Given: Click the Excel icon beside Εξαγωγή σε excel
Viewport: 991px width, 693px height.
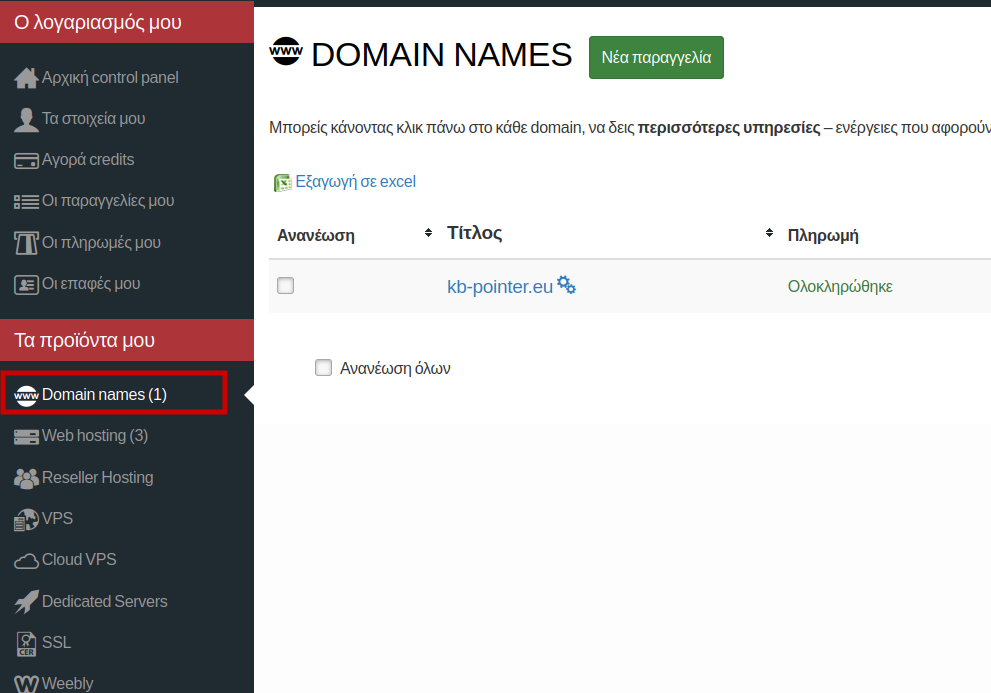Looking at the screenshot, I should [x=282, y=183].
